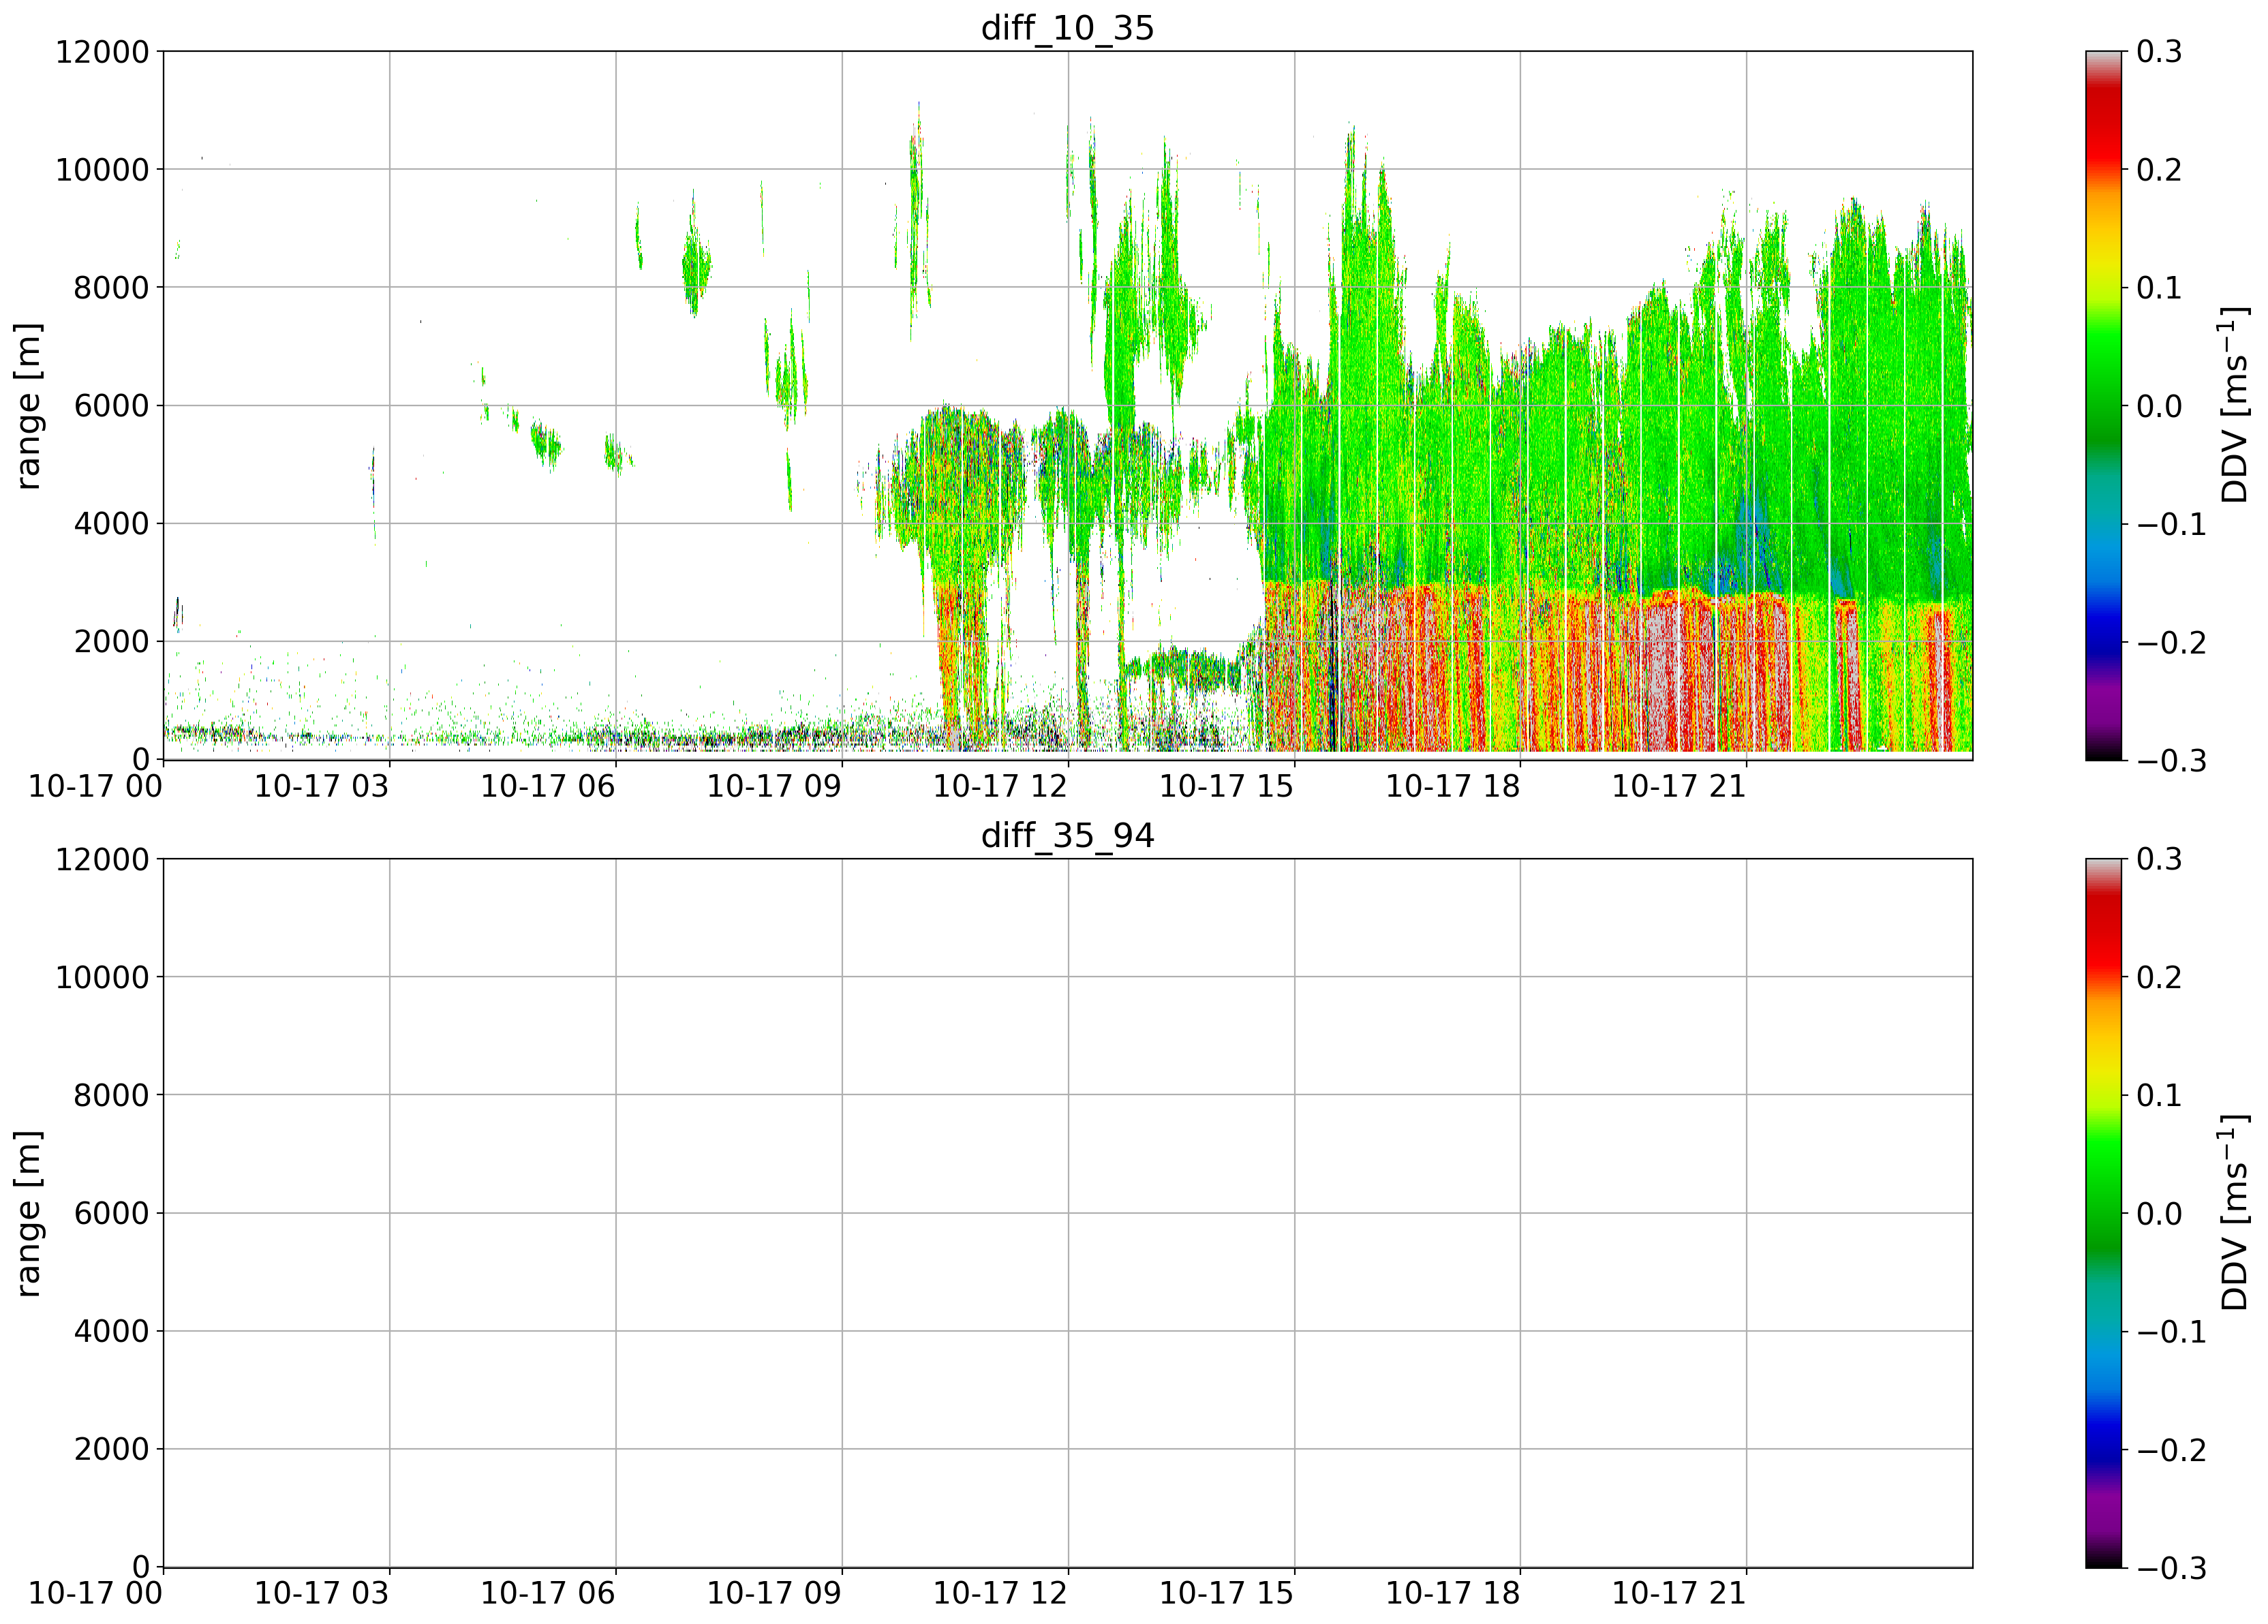Viewport: 2268px width, 1624px height.
Task: Click the 4000 range tick on diff_35_94
Action: (x=112, y=1332)
